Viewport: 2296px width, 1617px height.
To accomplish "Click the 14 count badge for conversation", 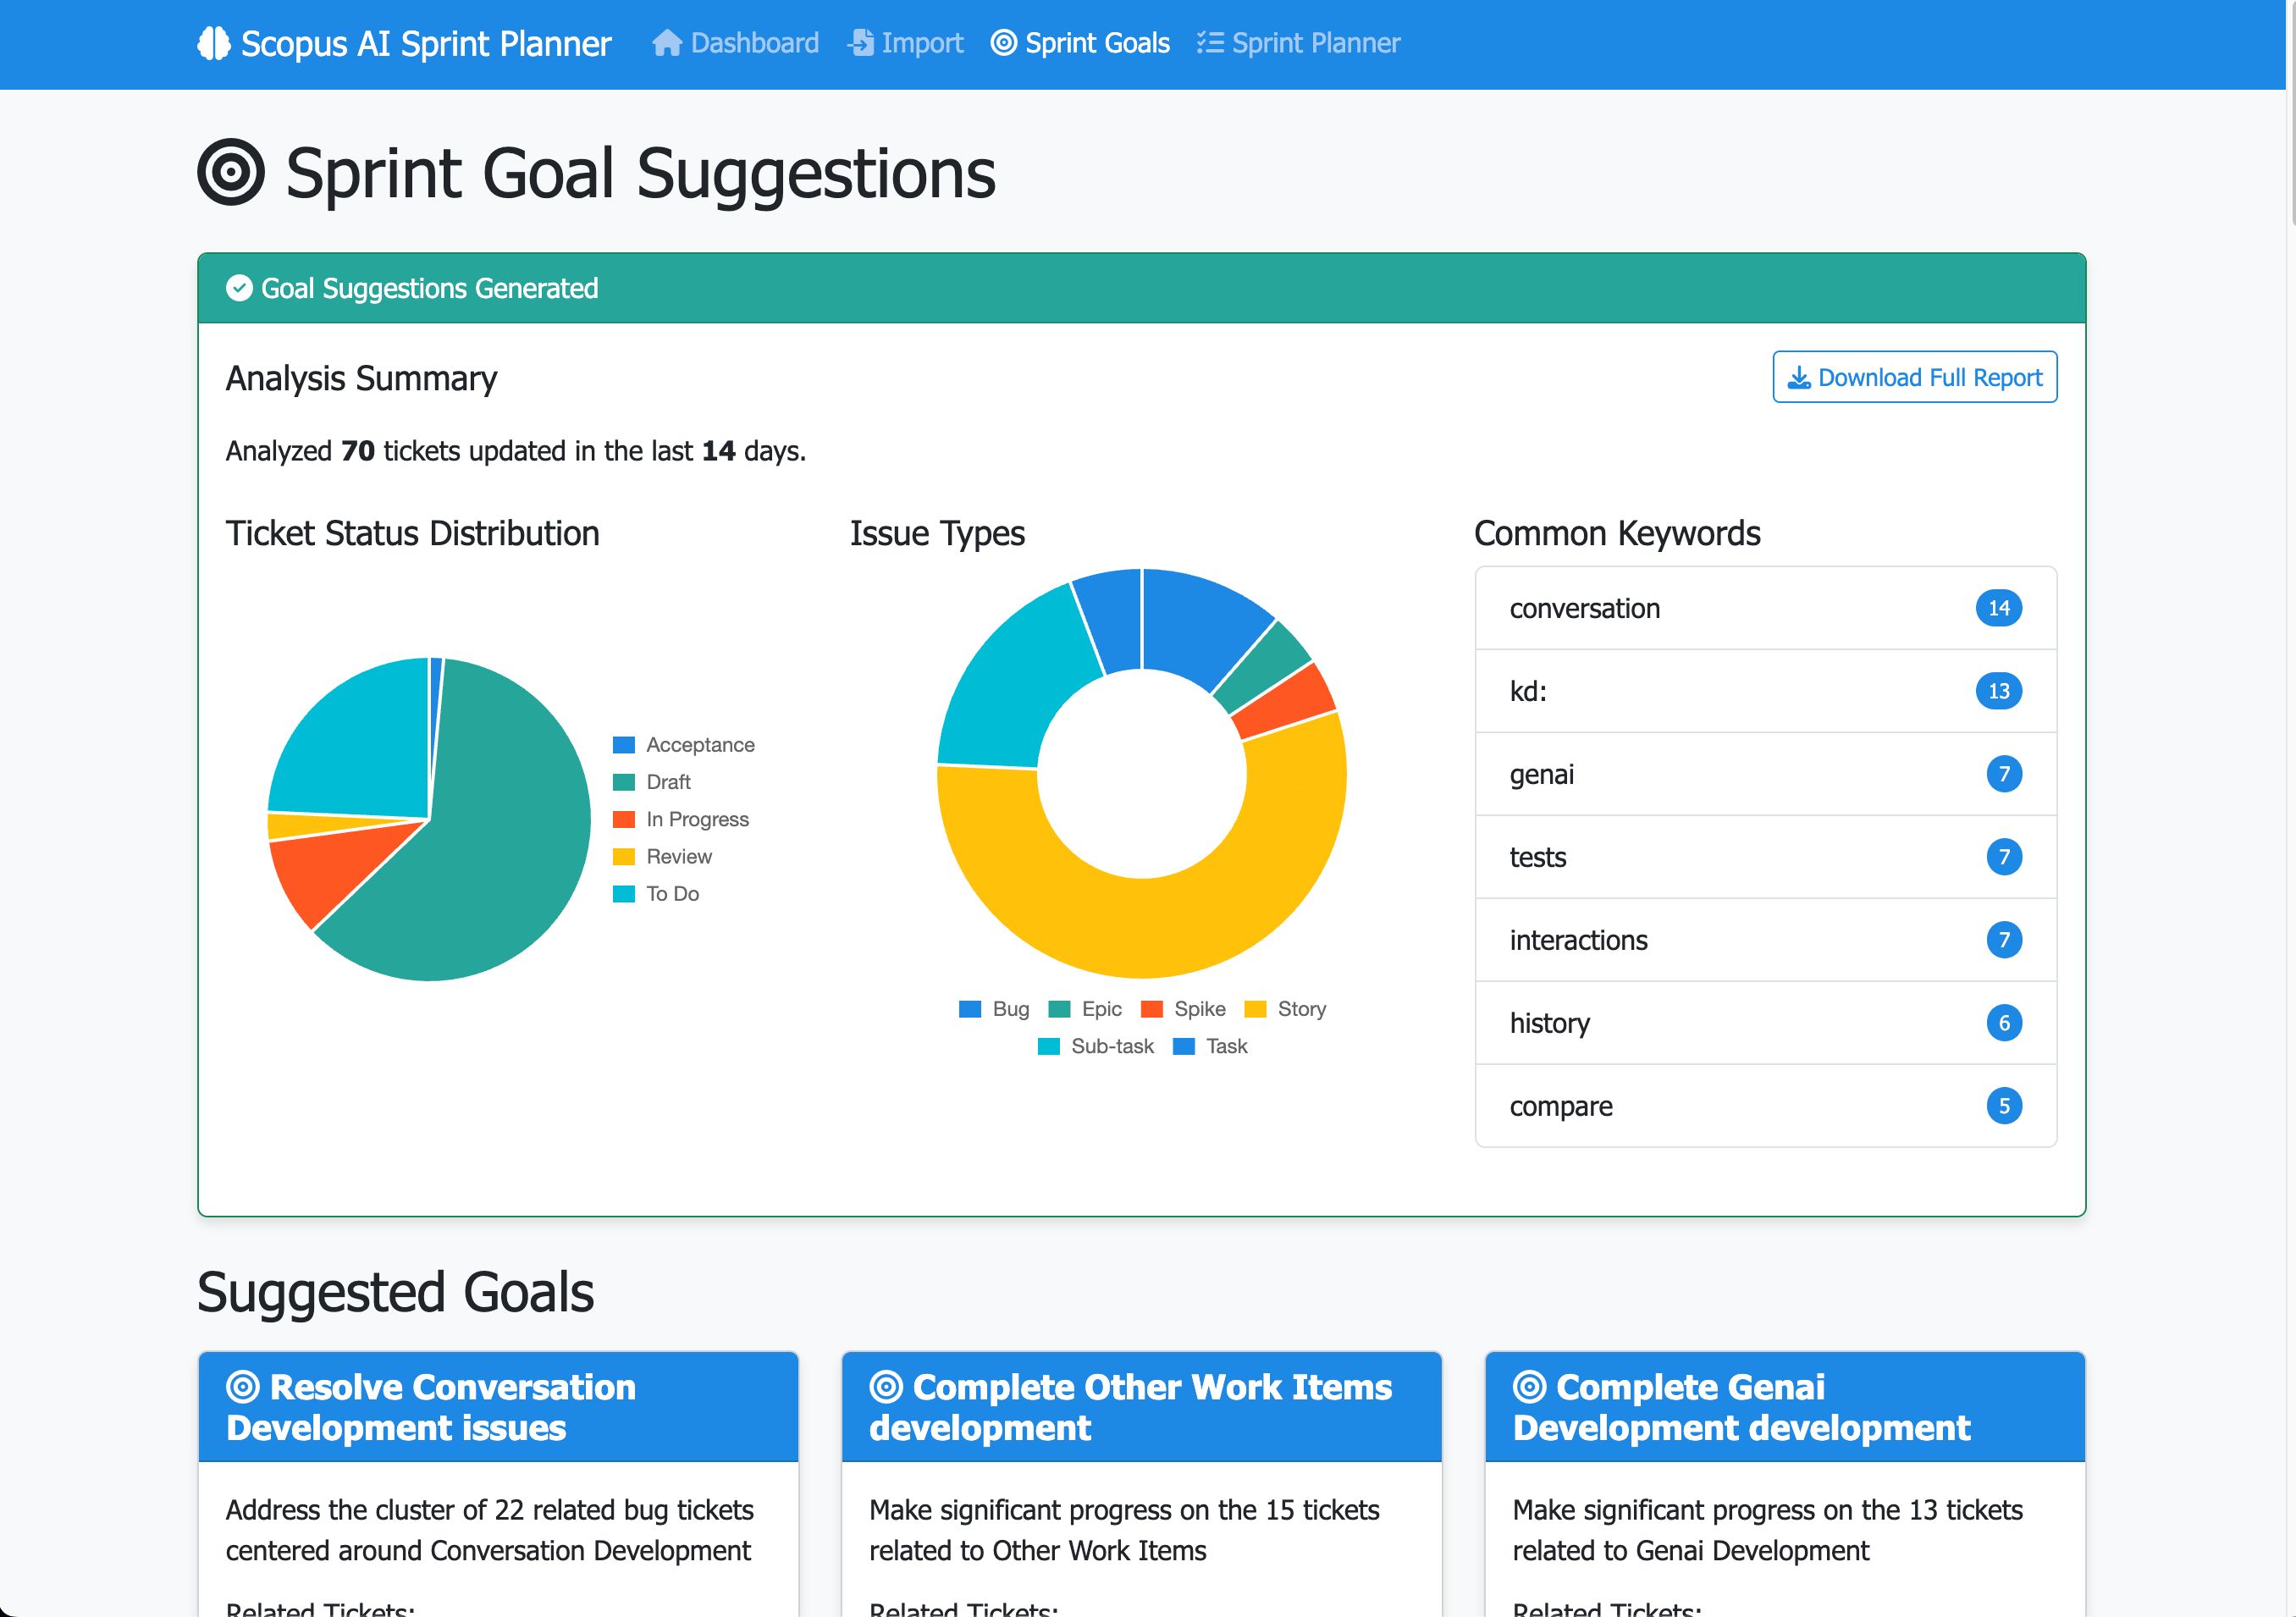I will 1999,608.
